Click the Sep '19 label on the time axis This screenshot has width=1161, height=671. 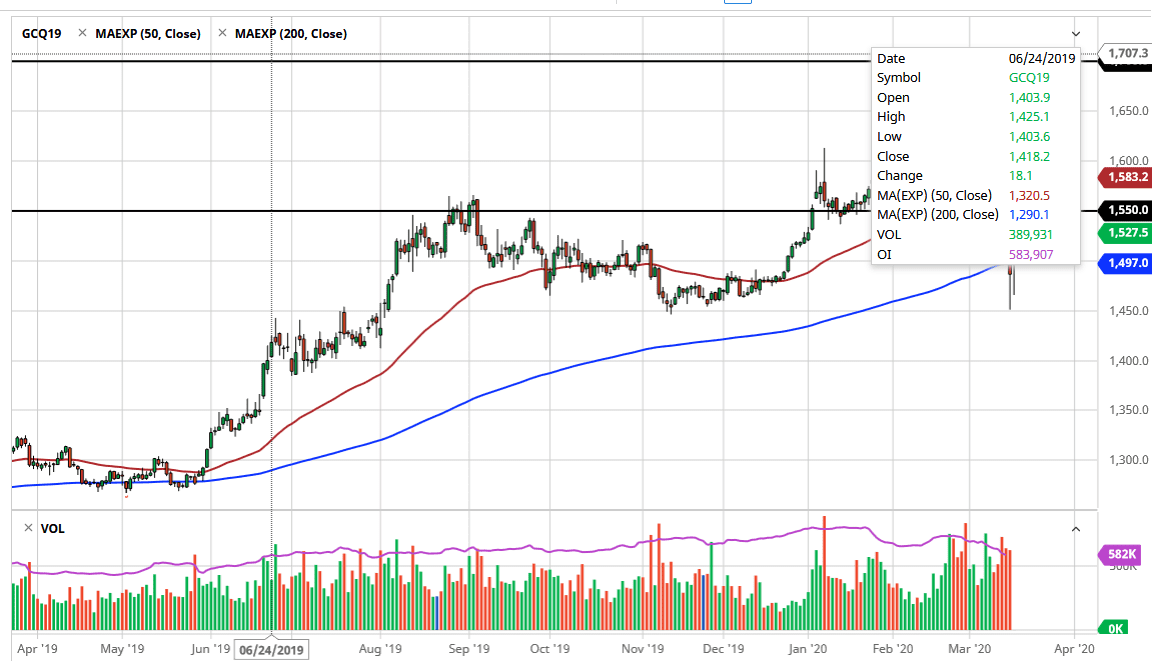tap(469, 649)
